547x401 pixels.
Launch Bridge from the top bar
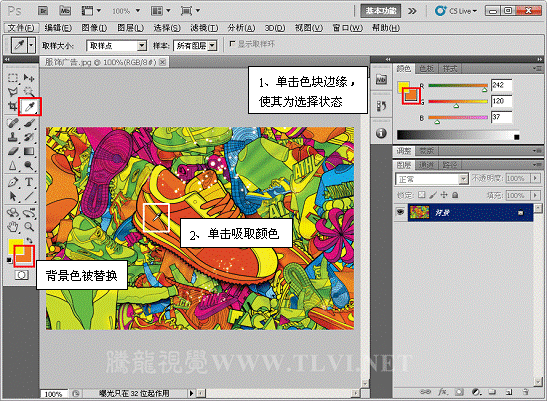tap(43, 11)
